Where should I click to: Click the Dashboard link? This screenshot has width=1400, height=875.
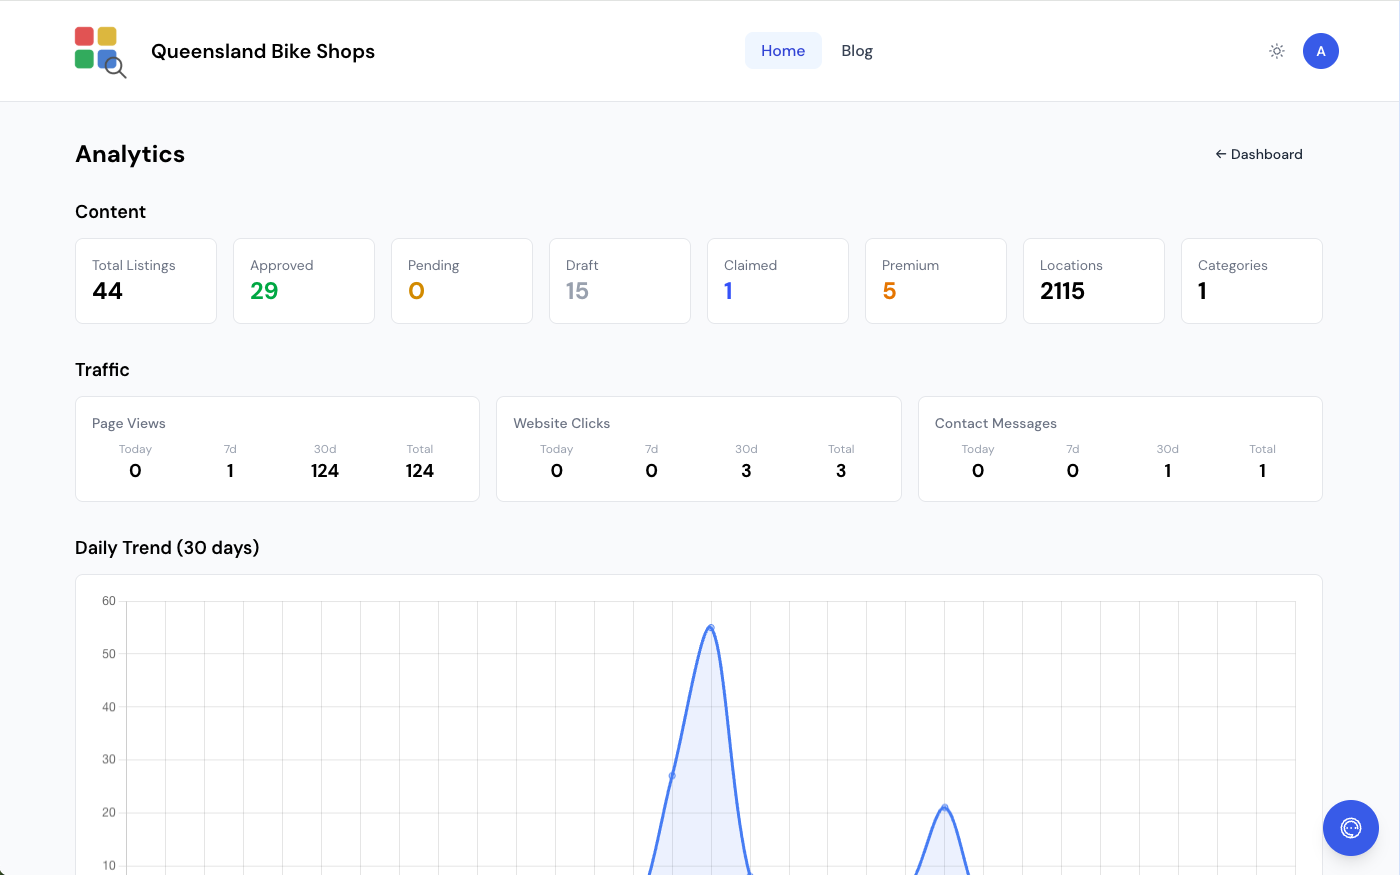(x=1266, y=154)
